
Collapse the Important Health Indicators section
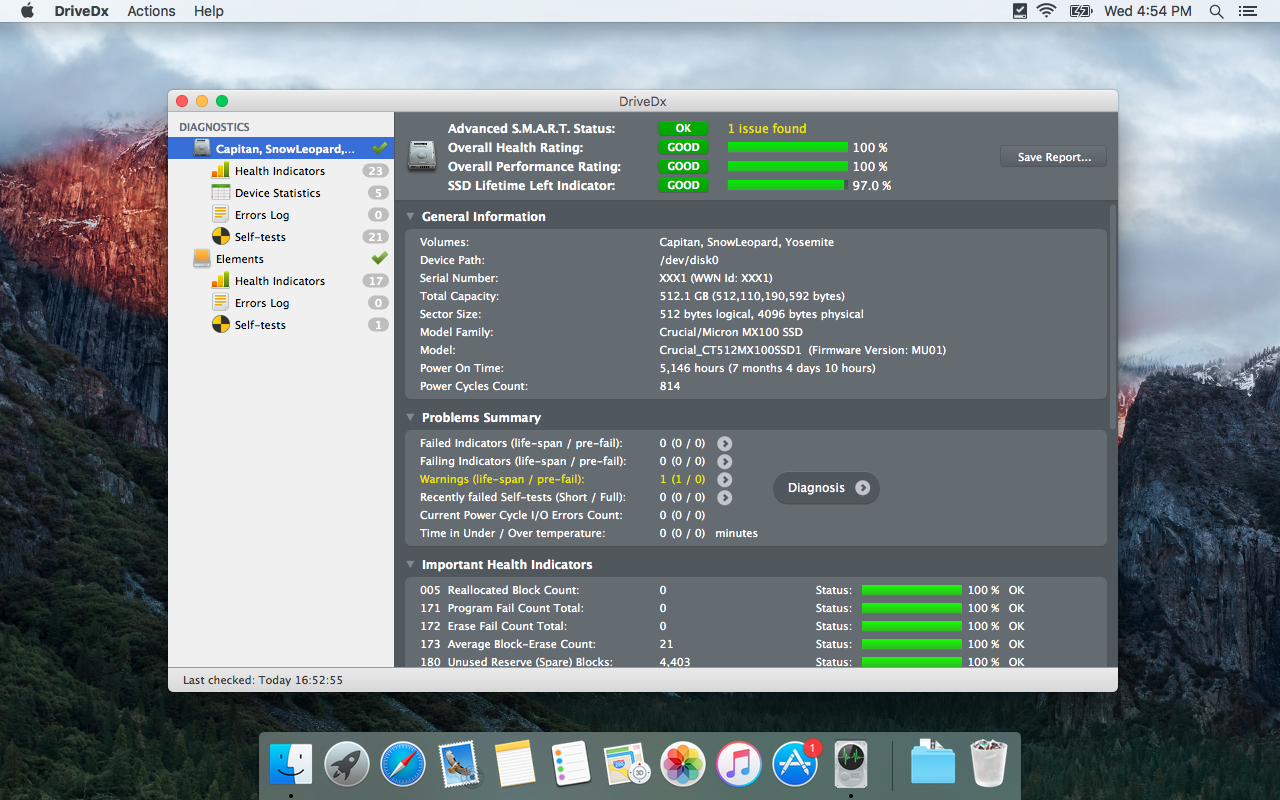click(x=410, y=565)
